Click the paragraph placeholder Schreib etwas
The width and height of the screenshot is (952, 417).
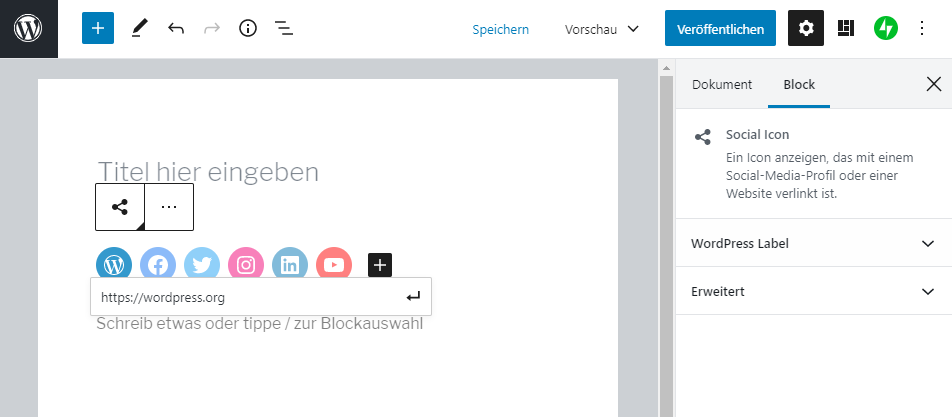260,324
